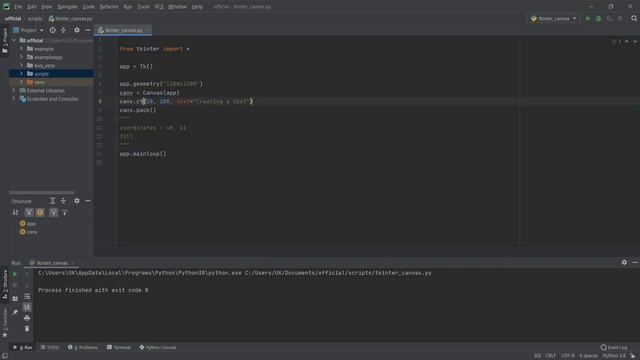Sort Structure items alphabetically
The height and width of the screenshot is (360, 640).
pos(16,212)
